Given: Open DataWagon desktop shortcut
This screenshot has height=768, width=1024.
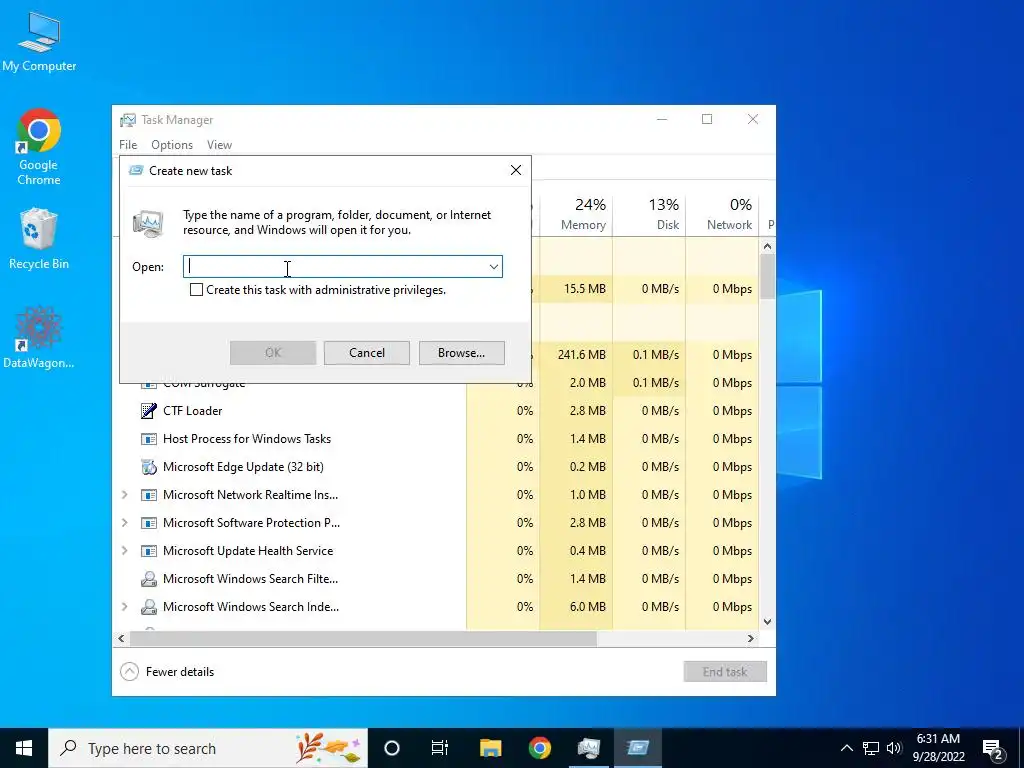Looking at the screenshot, I should (39, 337).
